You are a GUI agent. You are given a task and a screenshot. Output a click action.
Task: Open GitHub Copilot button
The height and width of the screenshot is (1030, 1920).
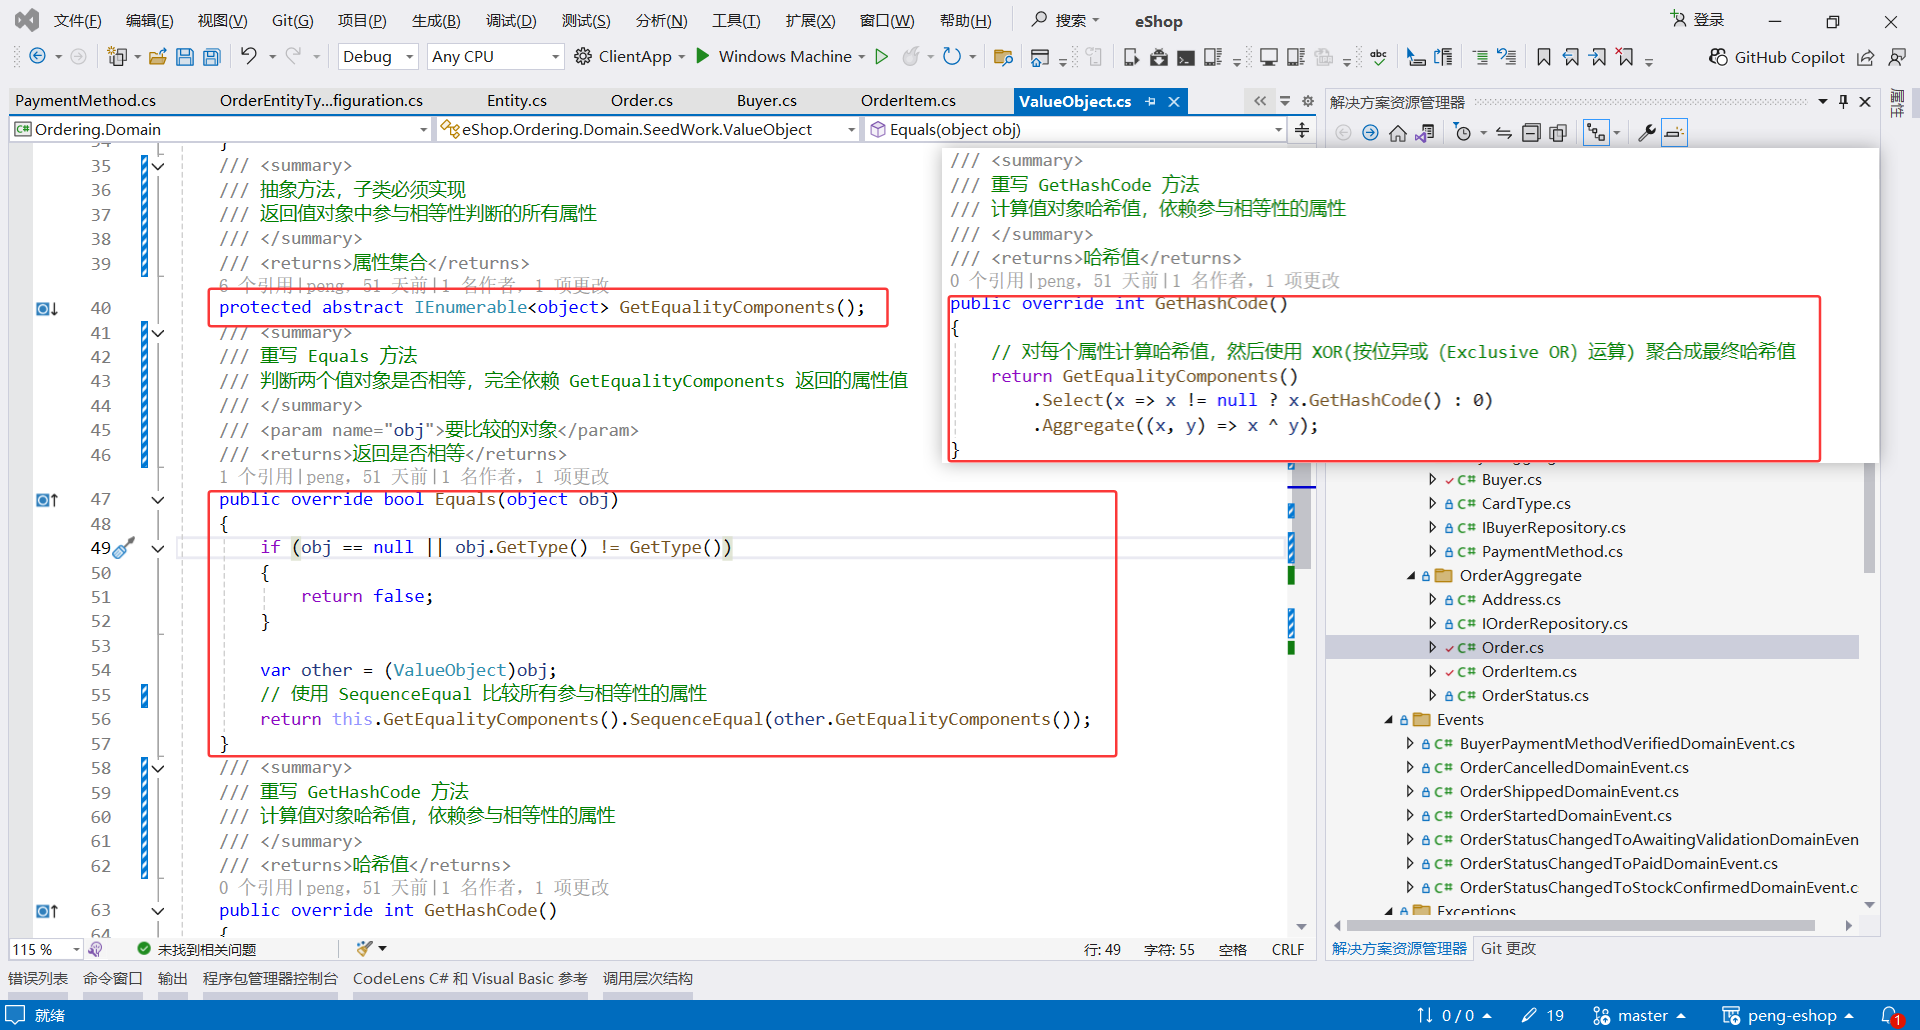click(x=1777, y=57)
